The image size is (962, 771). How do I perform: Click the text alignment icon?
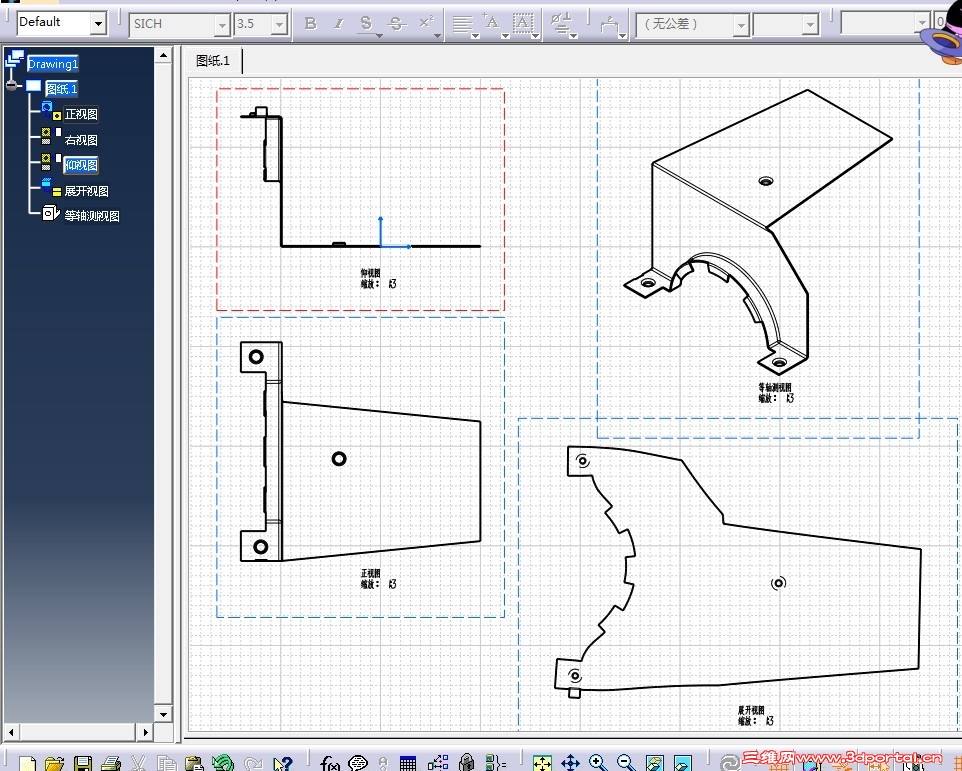(x=461, y=24)
